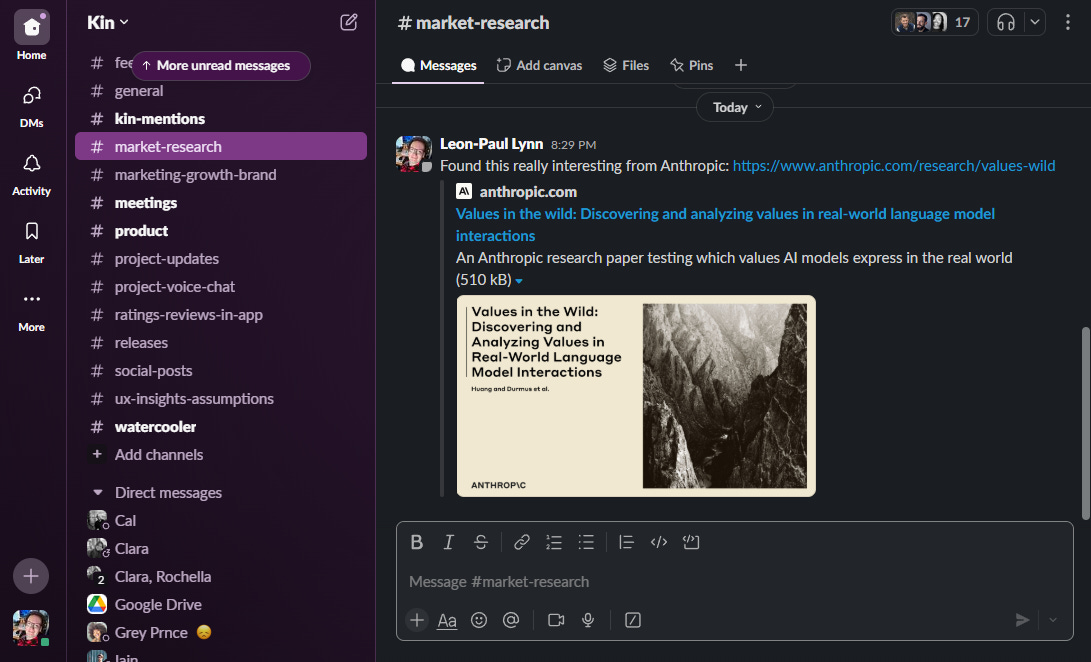
Task: Open your user profile avatar at bottom
Action: point(31,627)
